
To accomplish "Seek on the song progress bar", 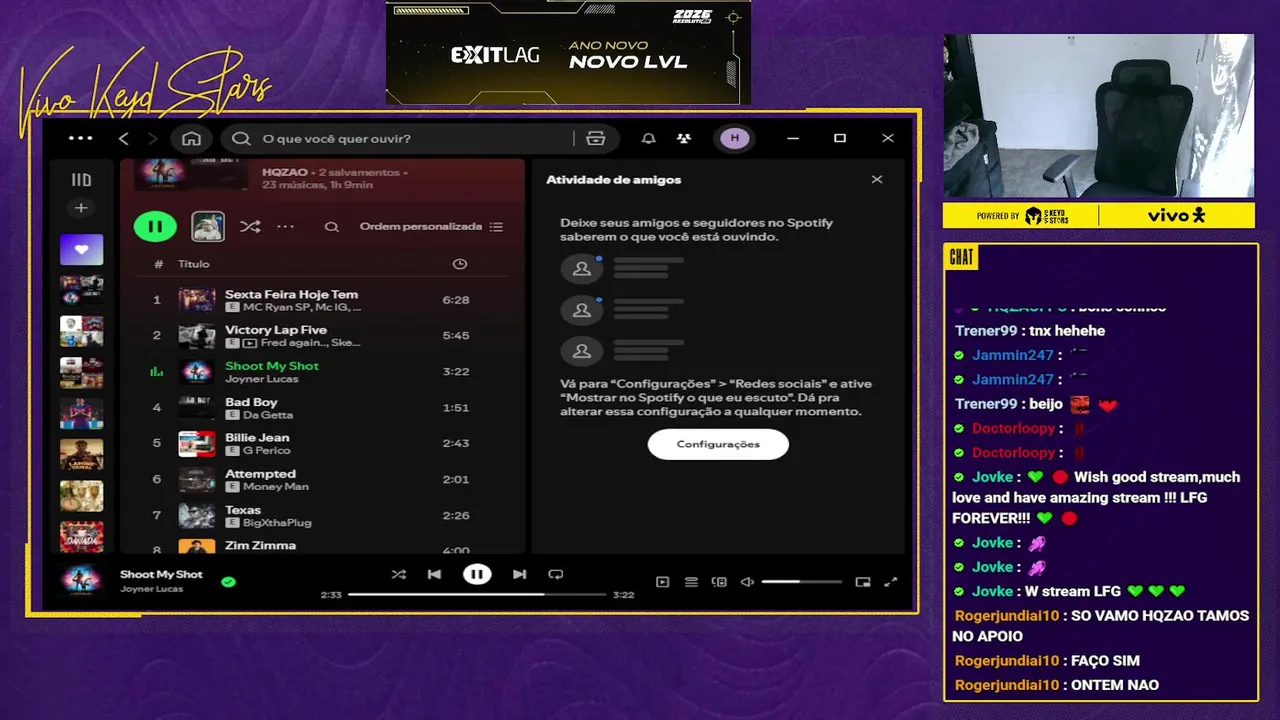I will (x=477, y=594).
